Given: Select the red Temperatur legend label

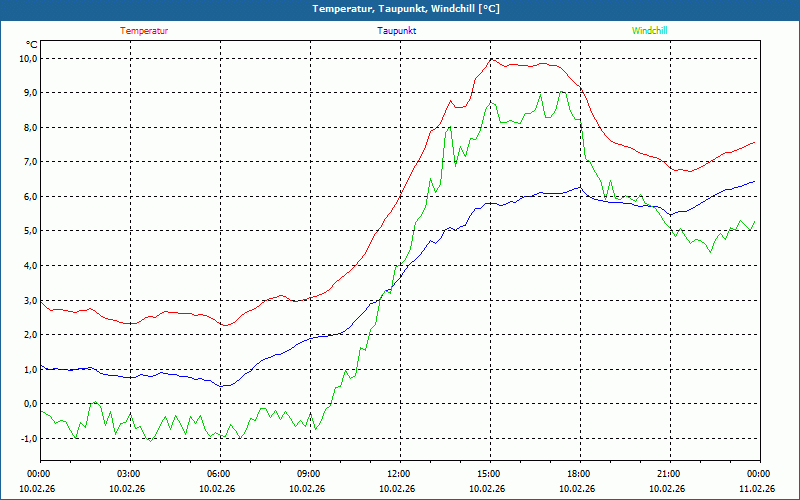Looking at the screenshot, I should tap(144, 31).
